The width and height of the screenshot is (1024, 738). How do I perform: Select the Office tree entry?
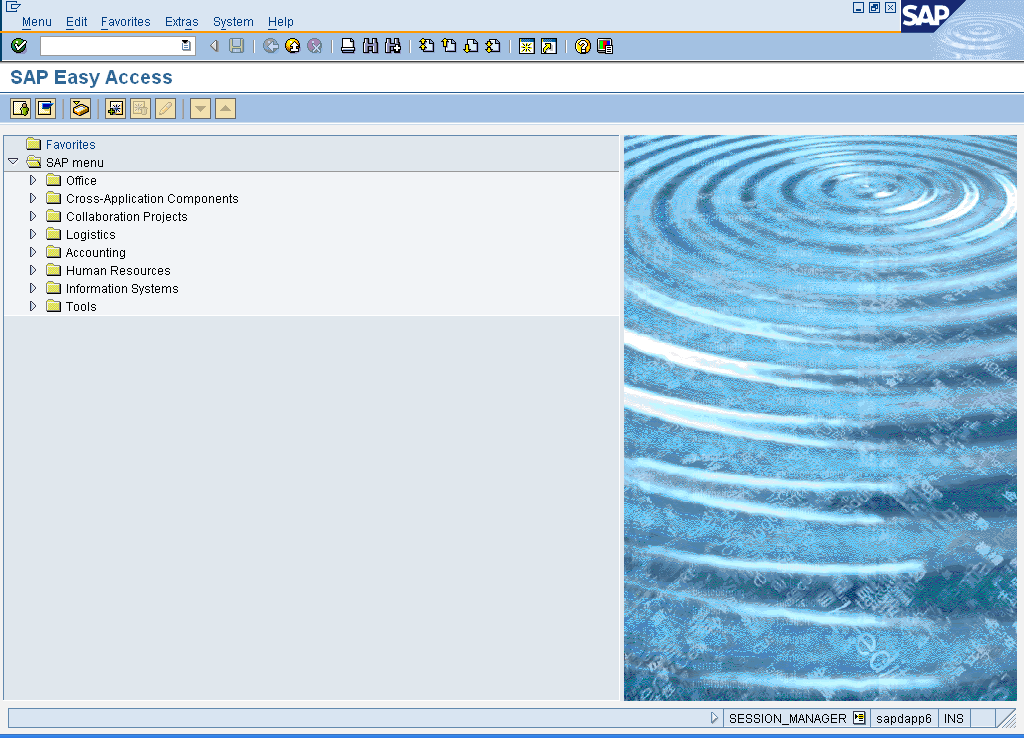[81, 180]
